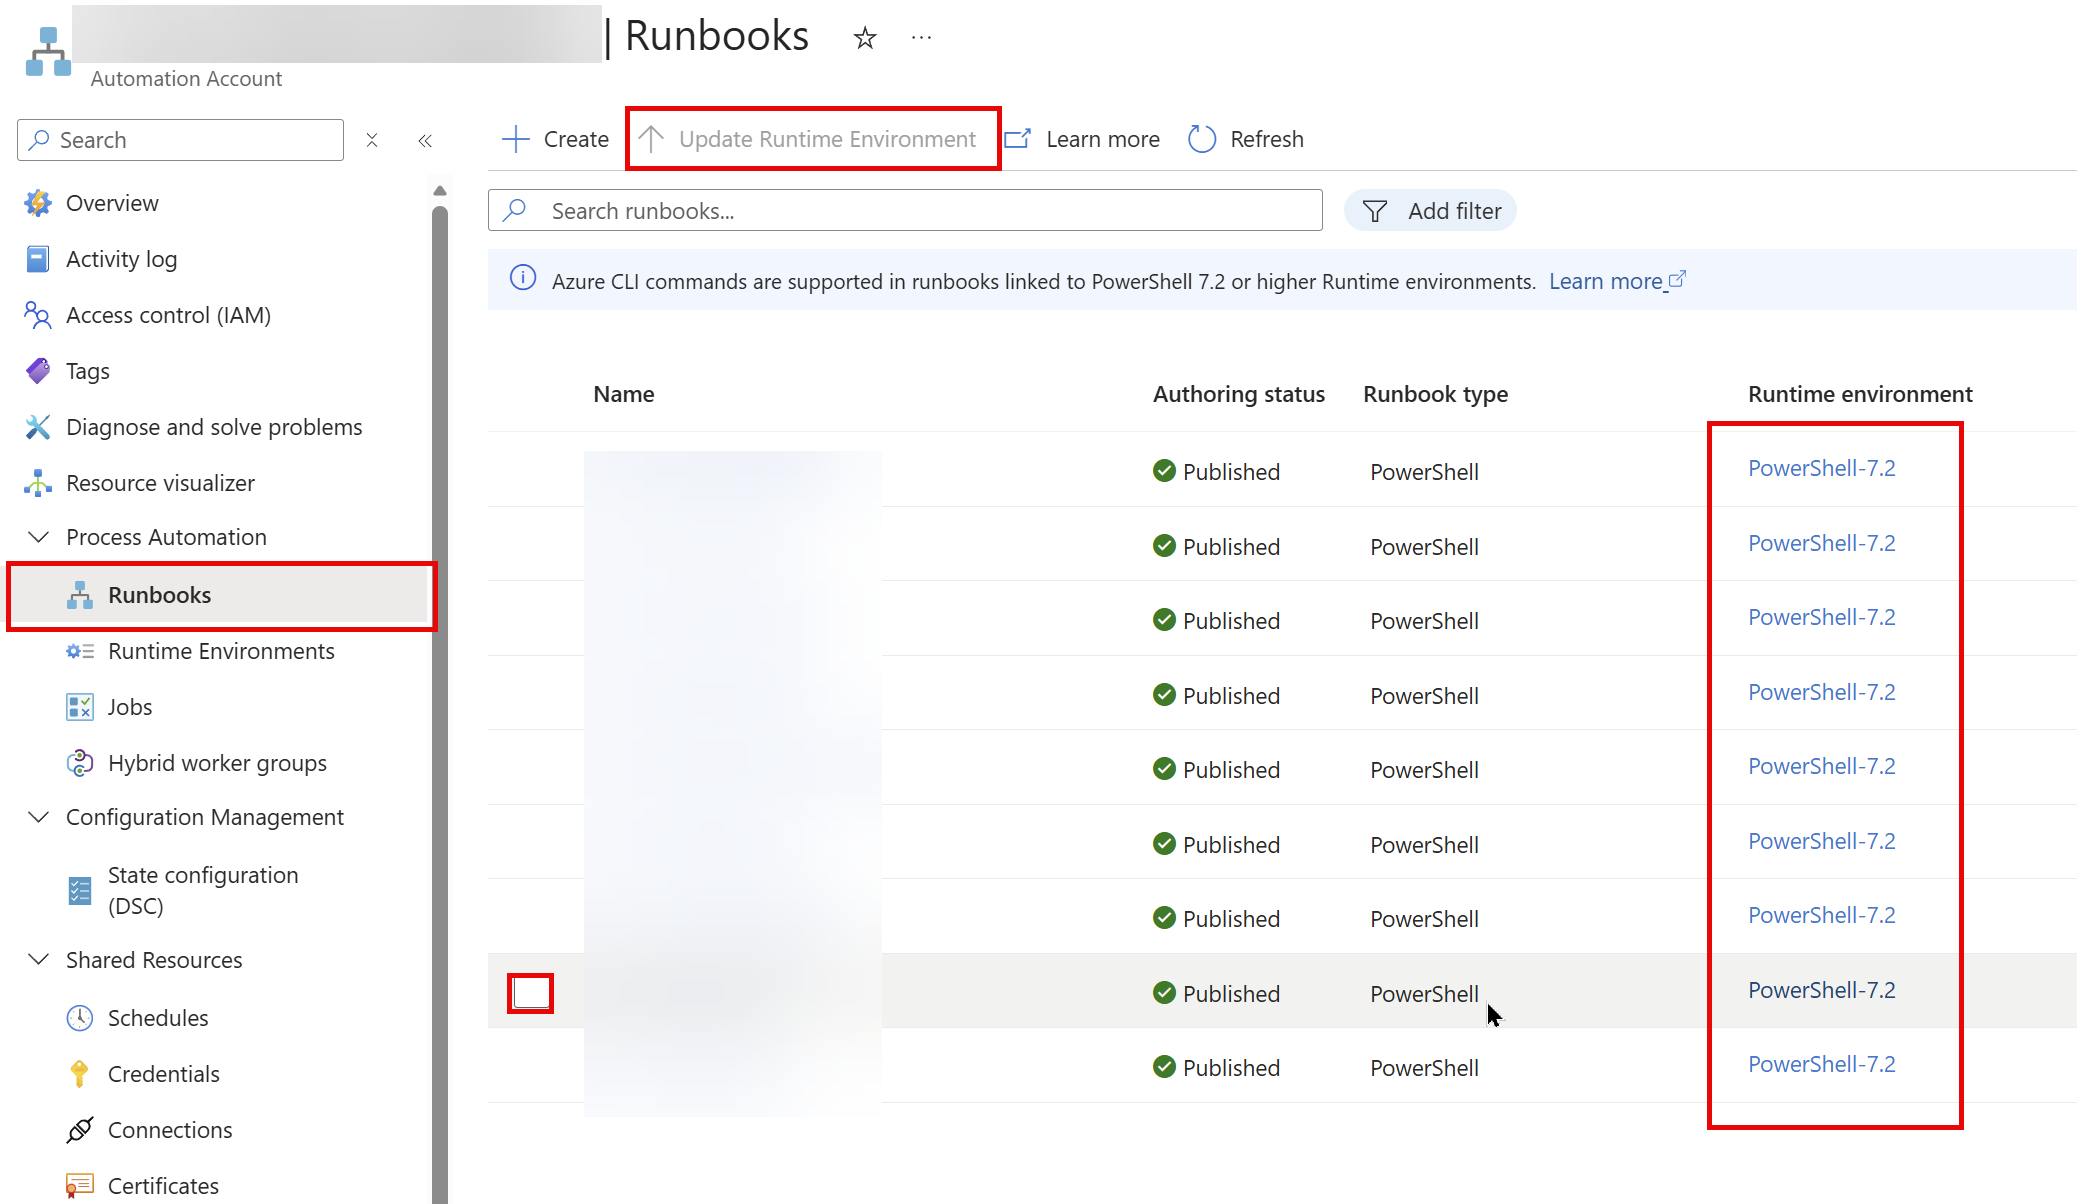This screenshot has height=1204, width=2077.
Task: Click the Search runbooks field
Action: coord(905,210)
